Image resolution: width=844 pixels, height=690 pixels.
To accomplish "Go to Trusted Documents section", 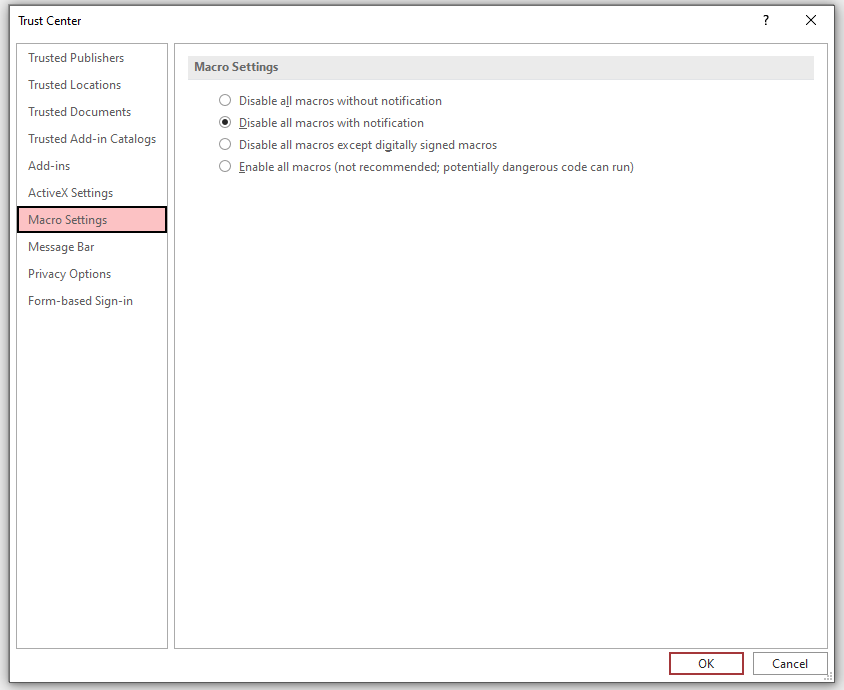I will pyautogui.click(x=92, y=111).
